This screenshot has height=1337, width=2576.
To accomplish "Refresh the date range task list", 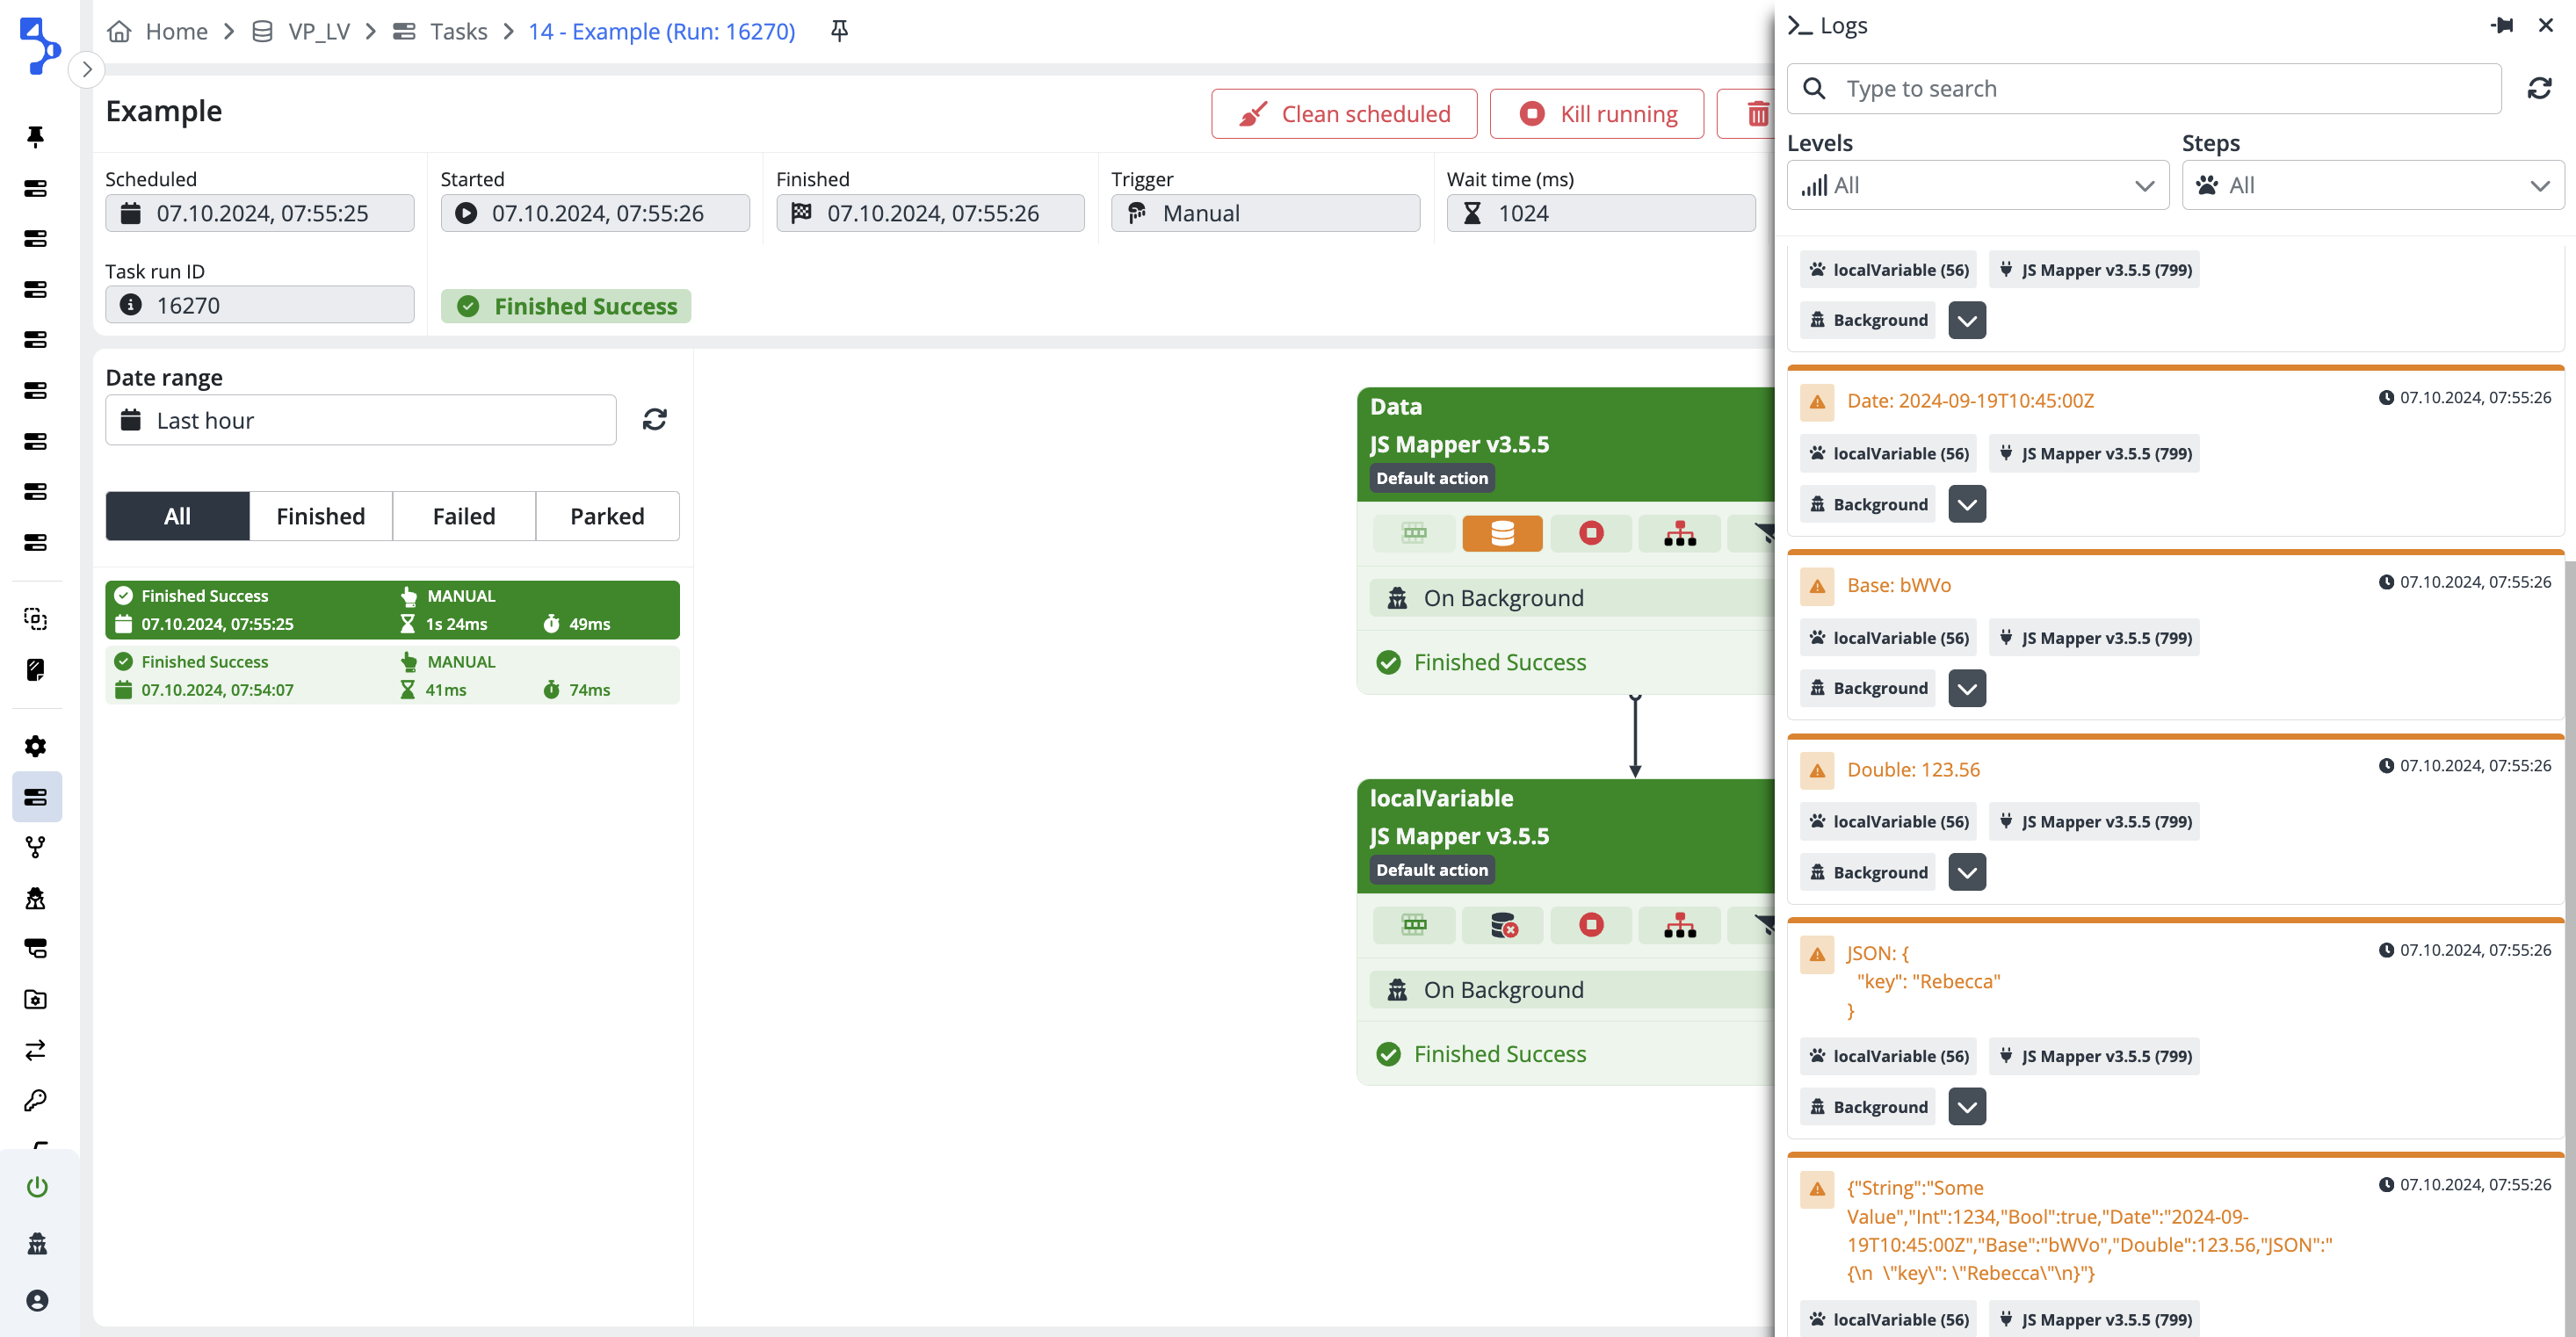I will tap(654, 420).
